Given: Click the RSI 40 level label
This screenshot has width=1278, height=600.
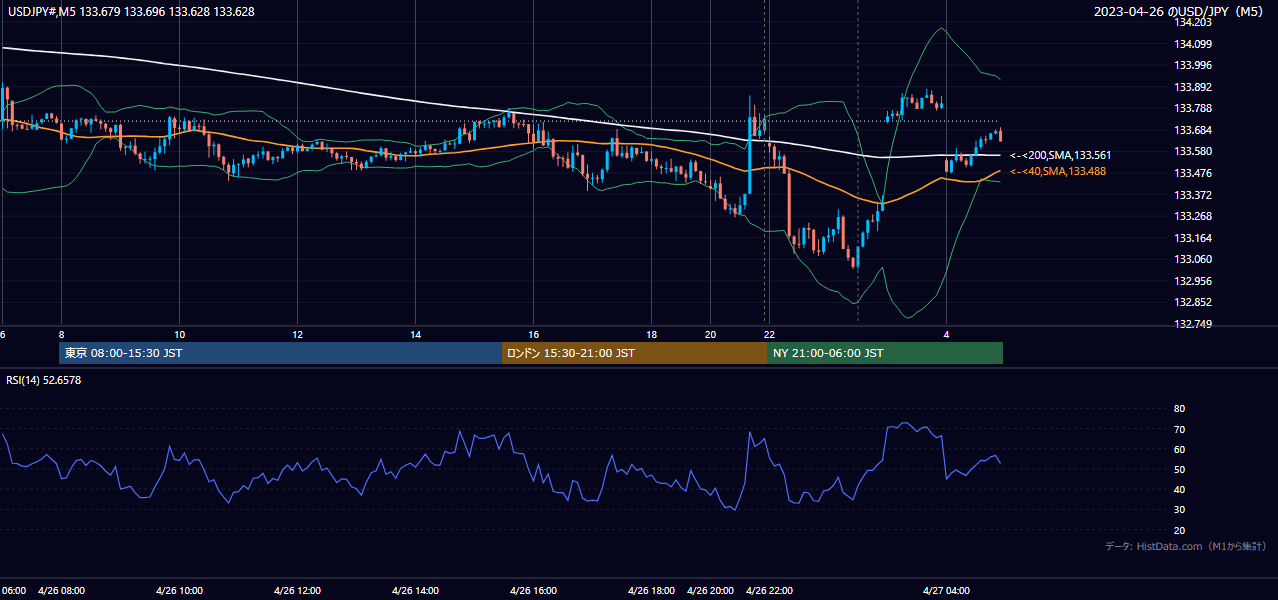Looking at the screenshot, I should (x=1179, y=489).
